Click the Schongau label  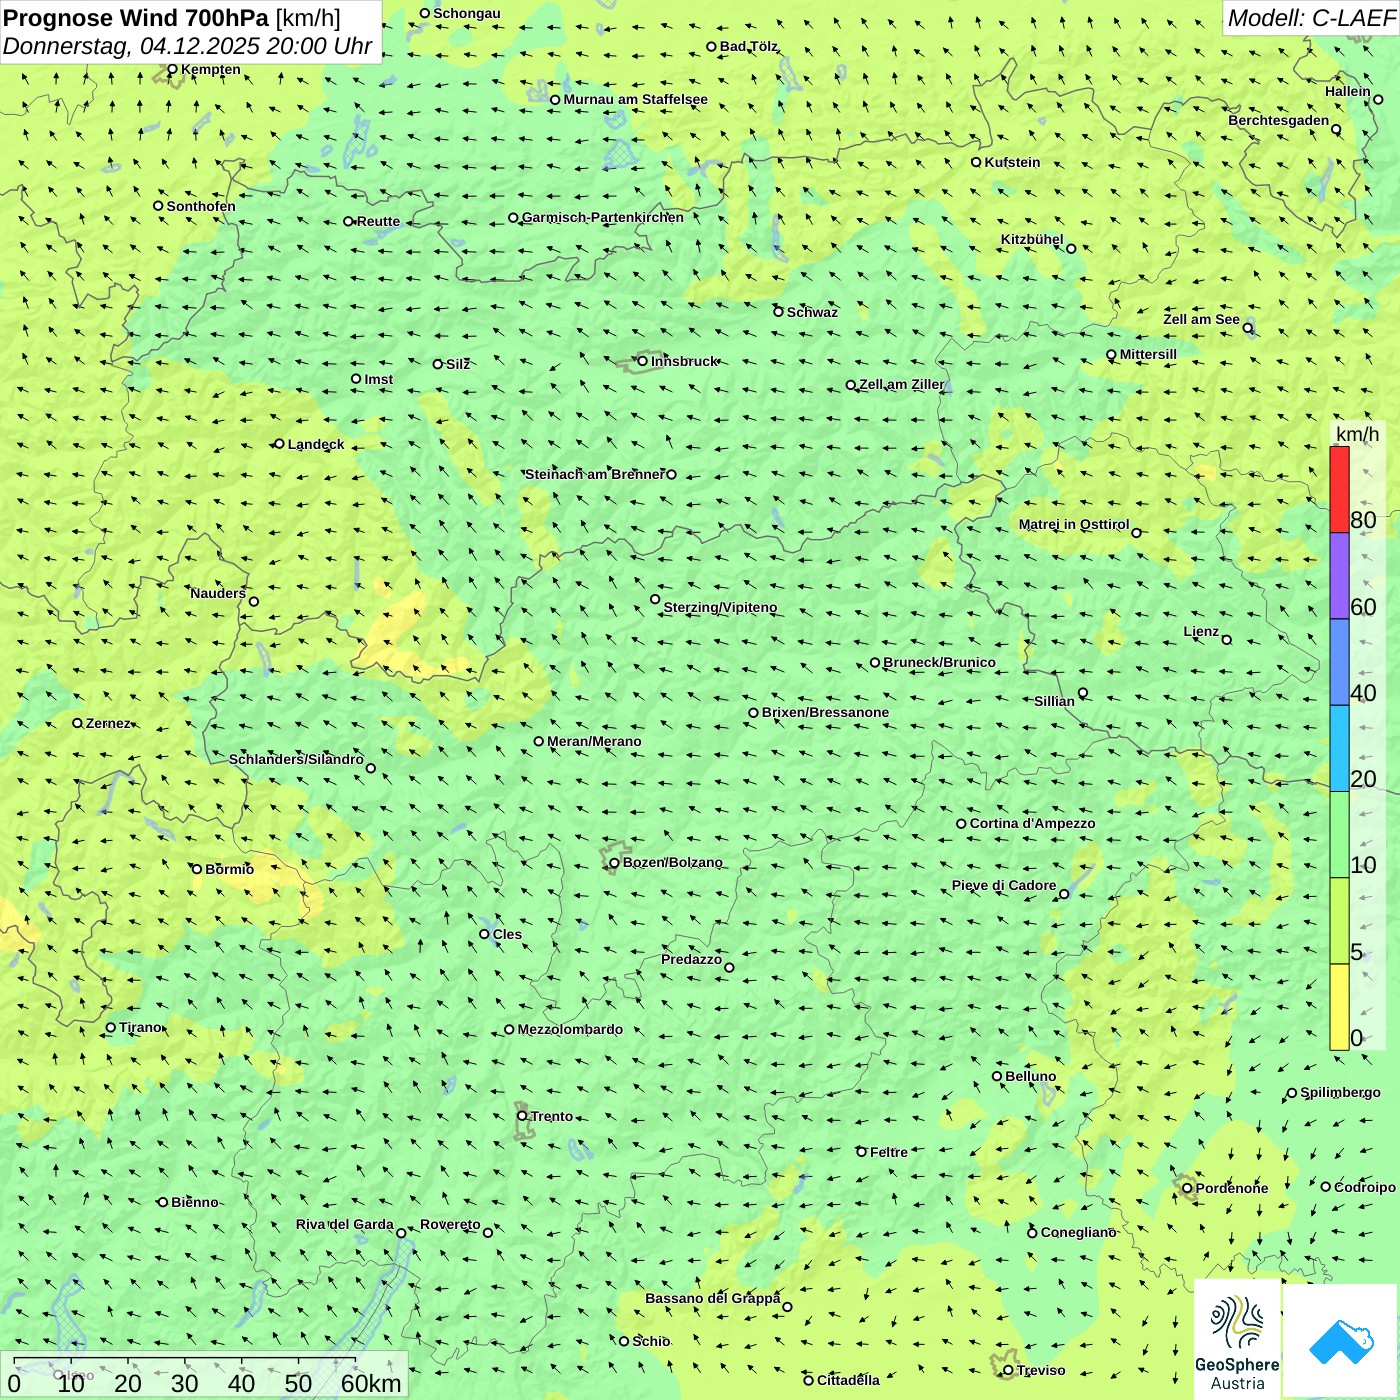pos(466,14)
